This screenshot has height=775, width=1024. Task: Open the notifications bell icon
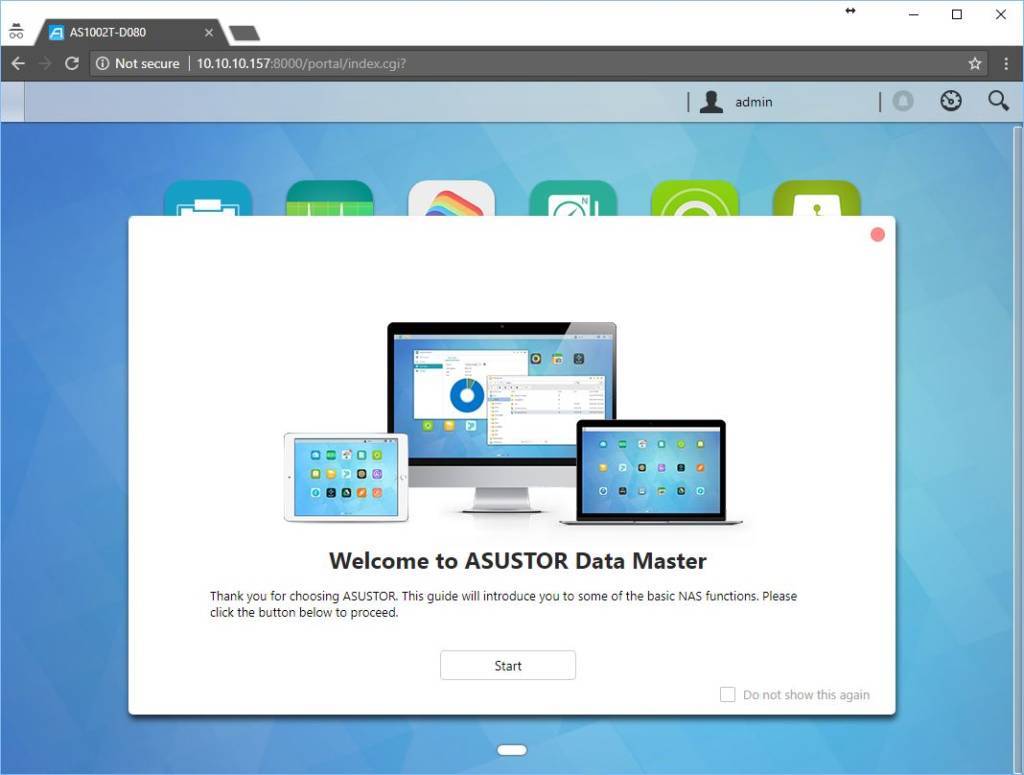903,101
